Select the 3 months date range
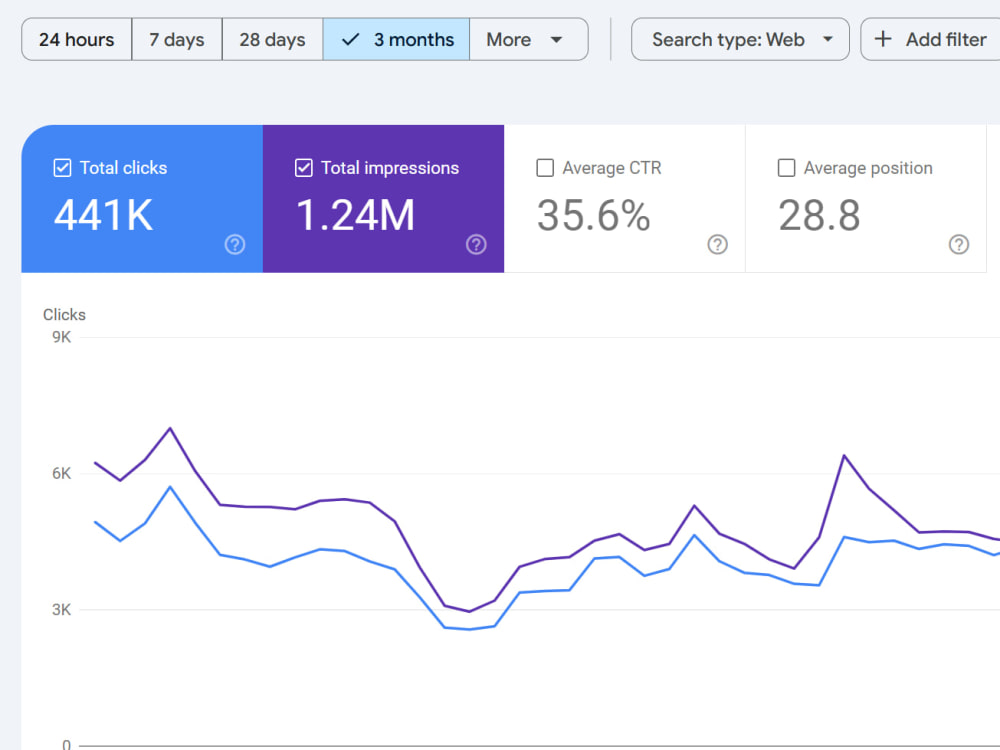The height and width of the screenshot is (750, 1000). pos(396,40)
